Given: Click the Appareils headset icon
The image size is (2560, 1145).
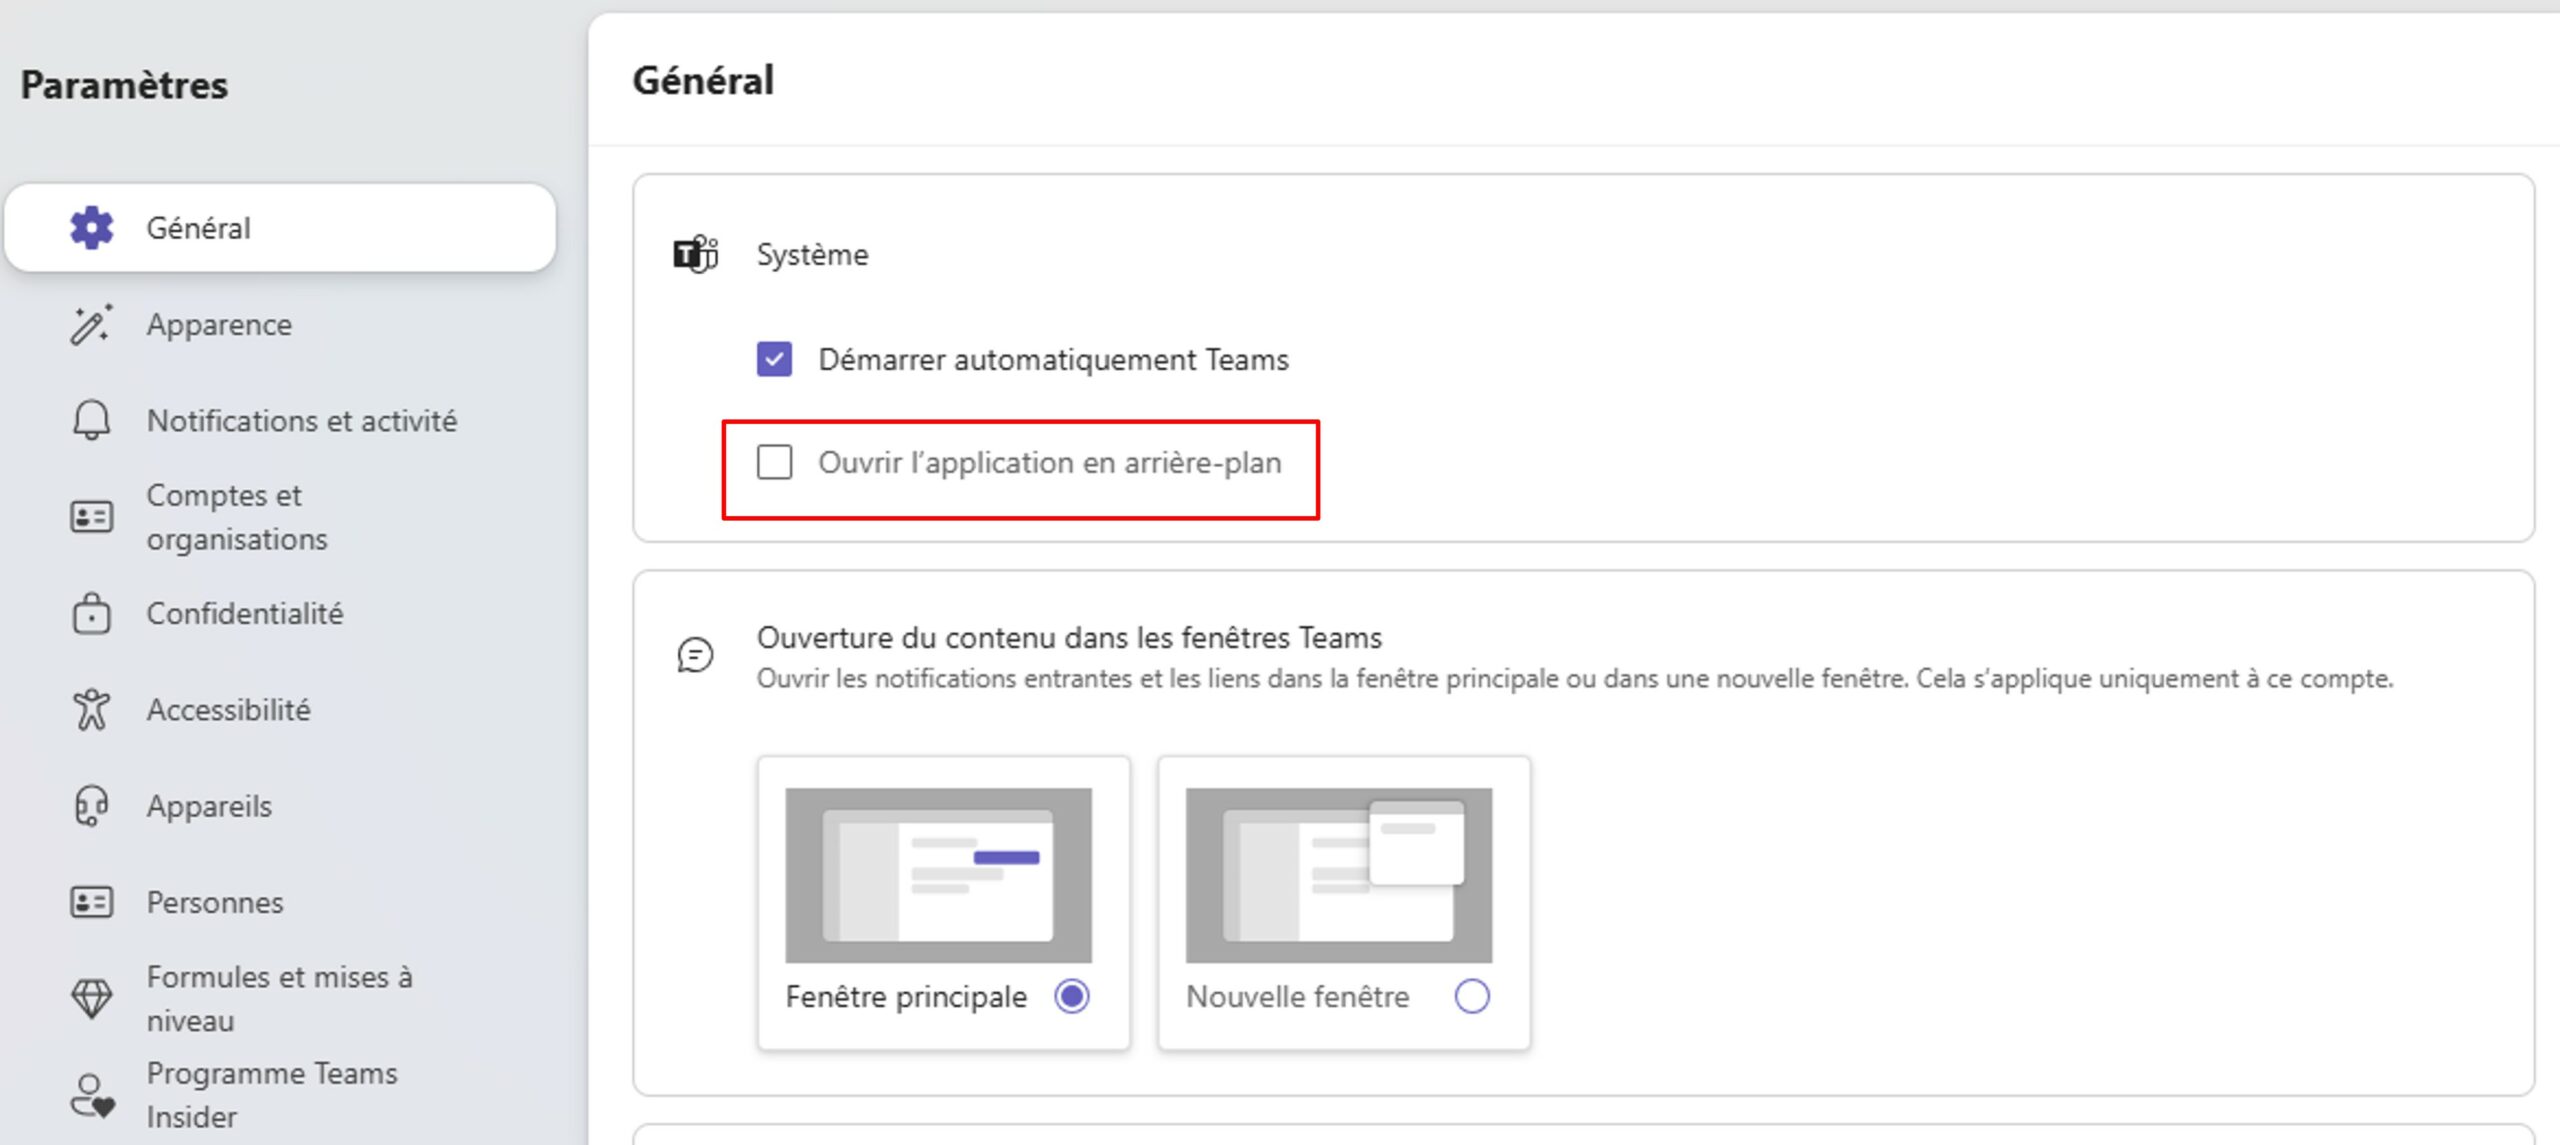Looking at the screenshot, I should click(92, 806).
